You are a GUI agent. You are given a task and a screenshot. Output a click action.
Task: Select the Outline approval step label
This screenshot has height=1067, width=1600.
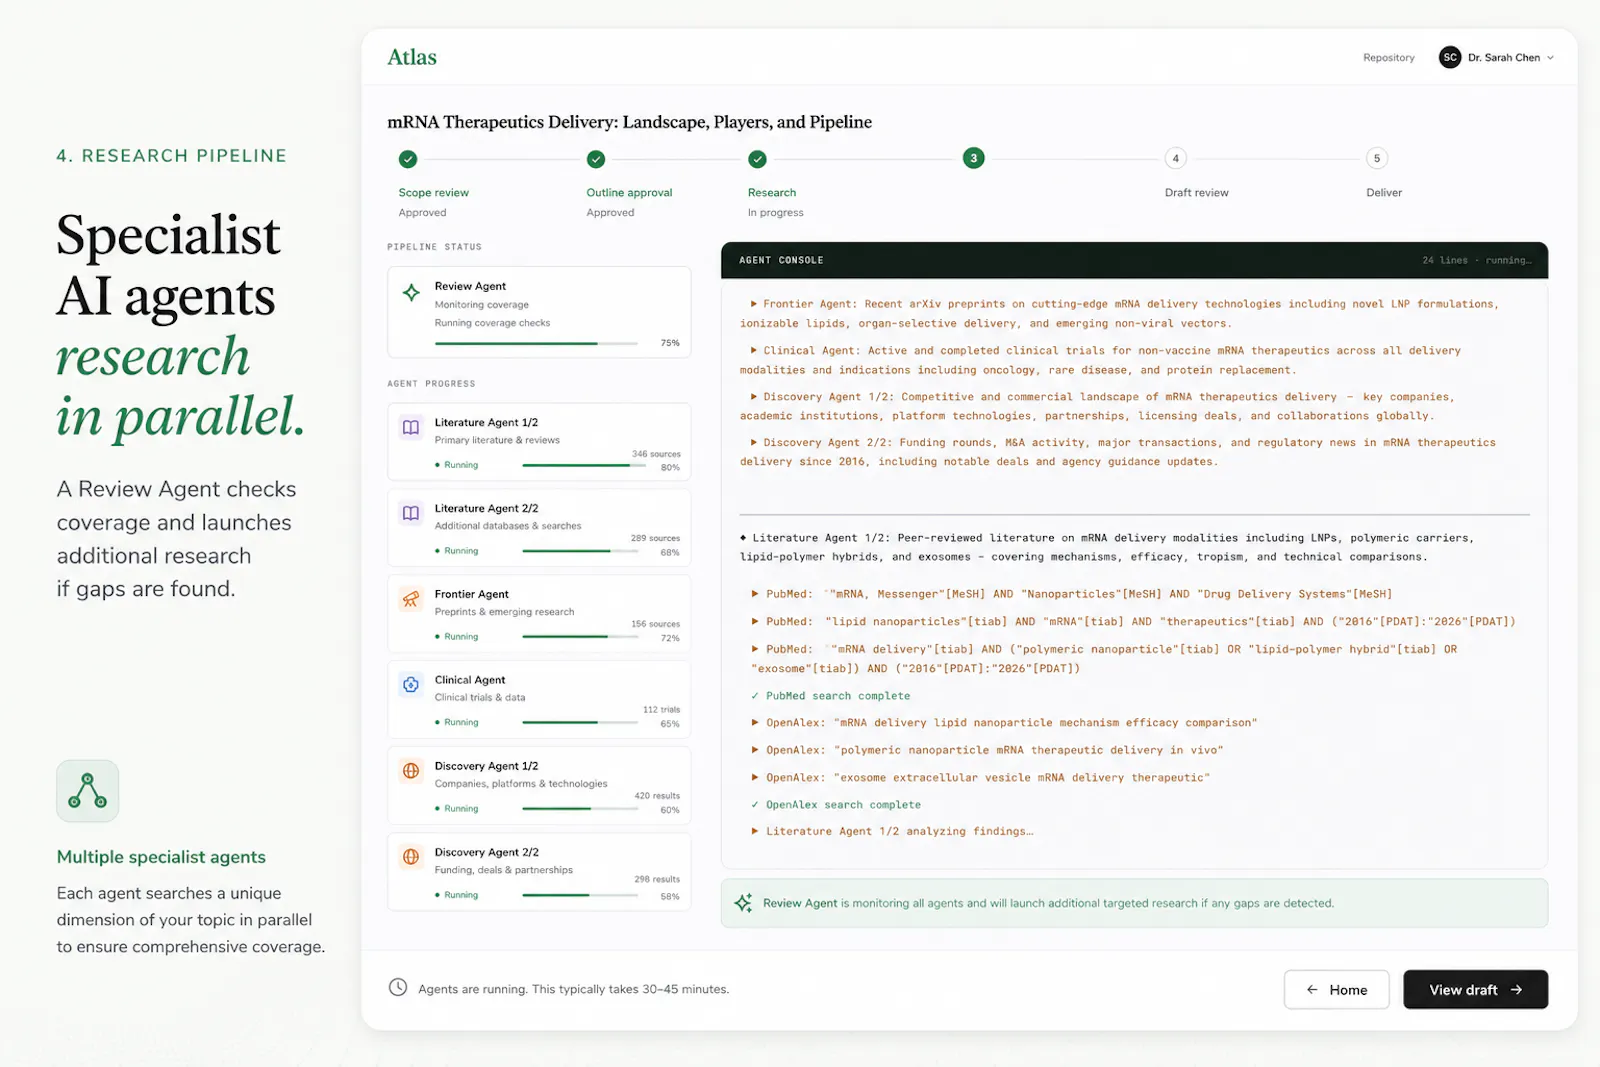(629, 193)
